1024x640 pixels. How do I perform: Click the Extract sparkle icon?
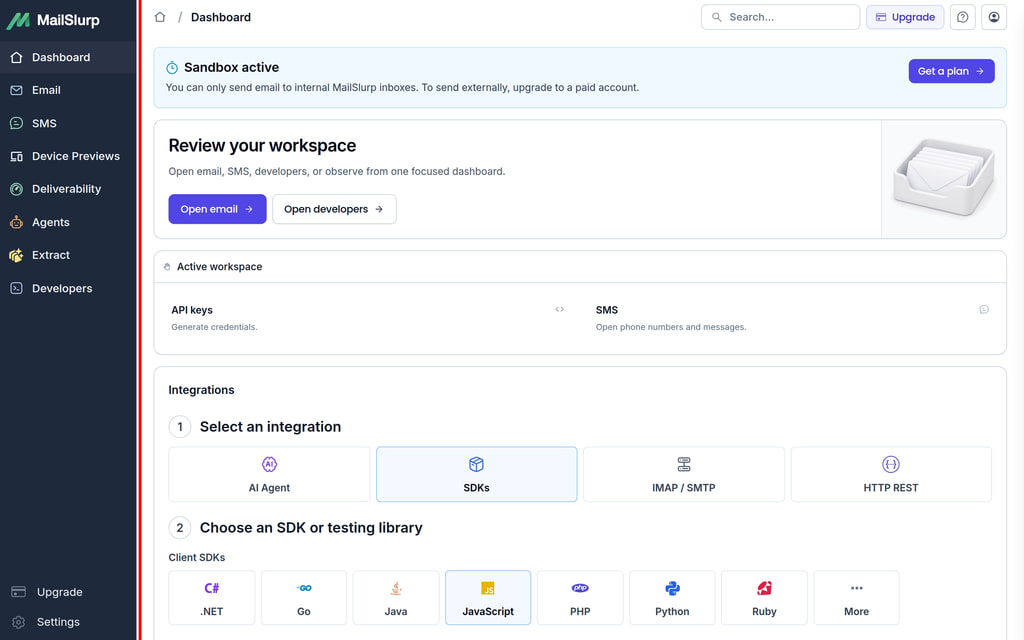(16, 255)
